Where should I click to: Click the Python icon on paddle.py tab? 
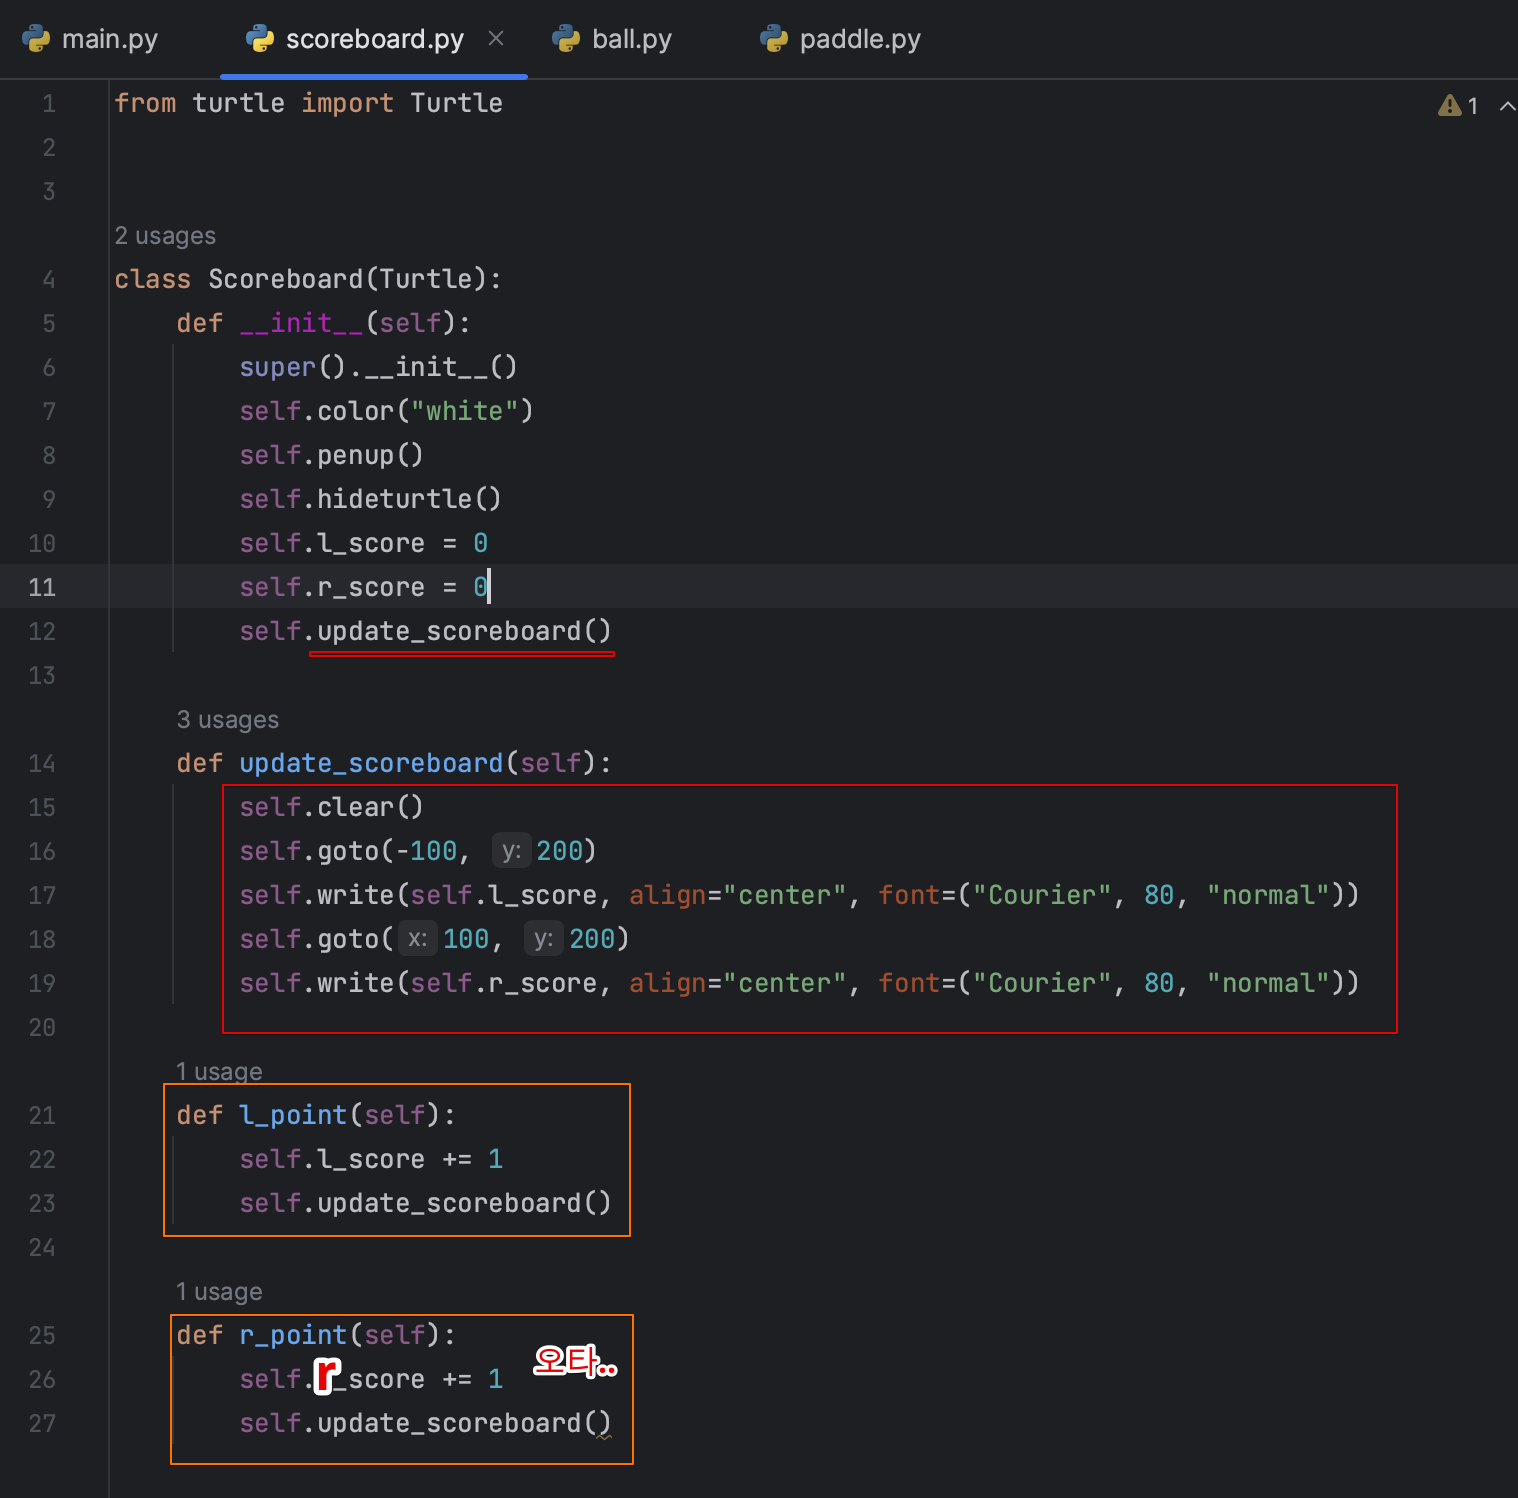(774, 39)
